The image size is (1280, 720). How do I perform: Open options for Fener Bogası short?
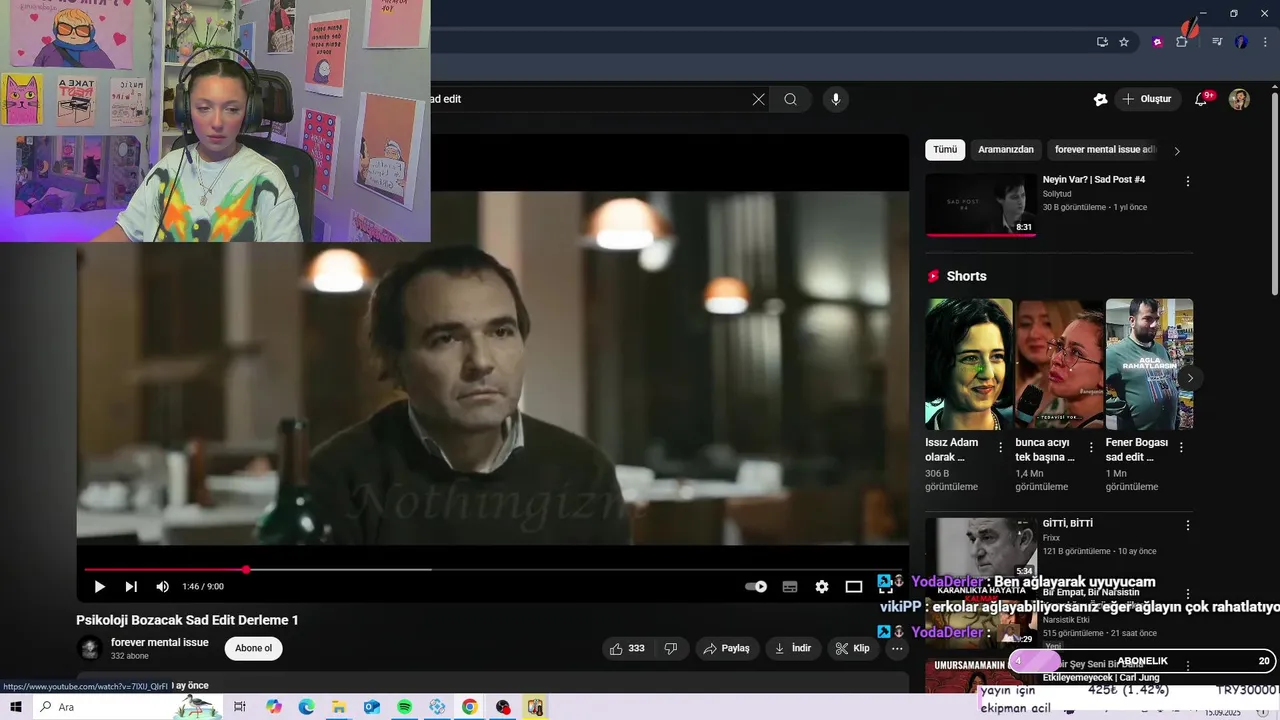(1181, 447)
